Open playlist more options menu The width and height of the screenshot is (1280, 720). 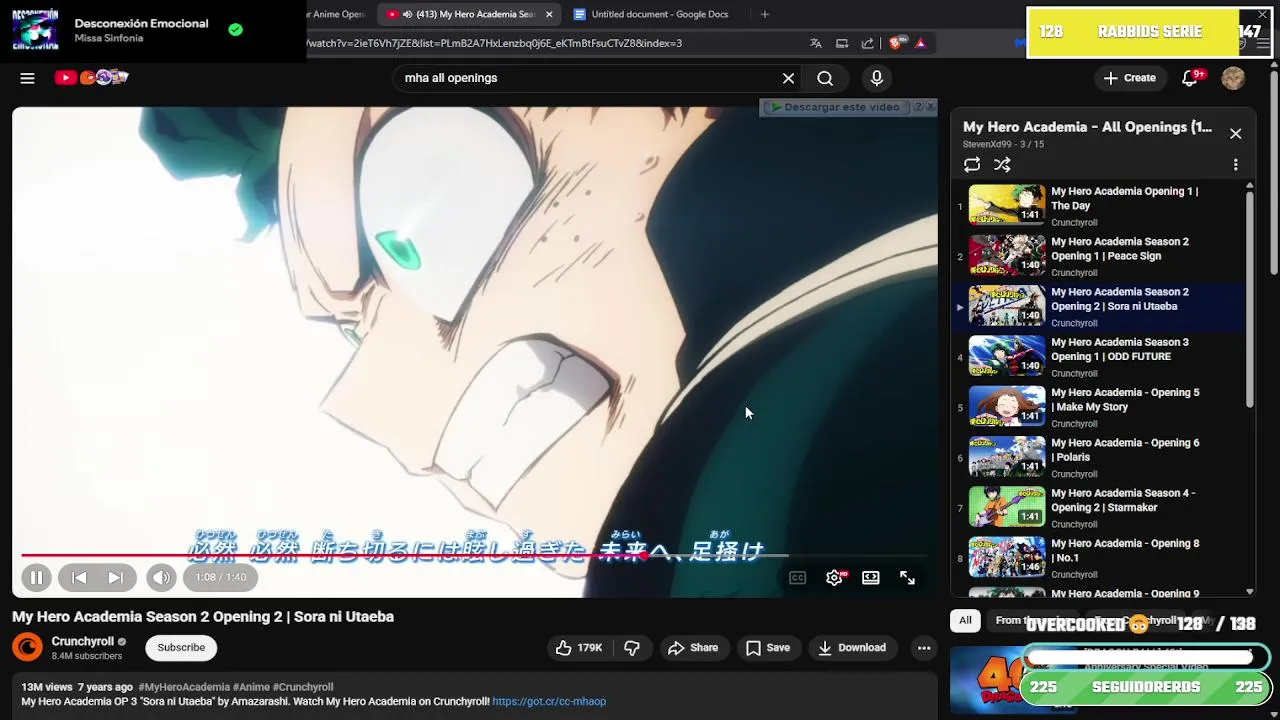tap(1235, 165)
